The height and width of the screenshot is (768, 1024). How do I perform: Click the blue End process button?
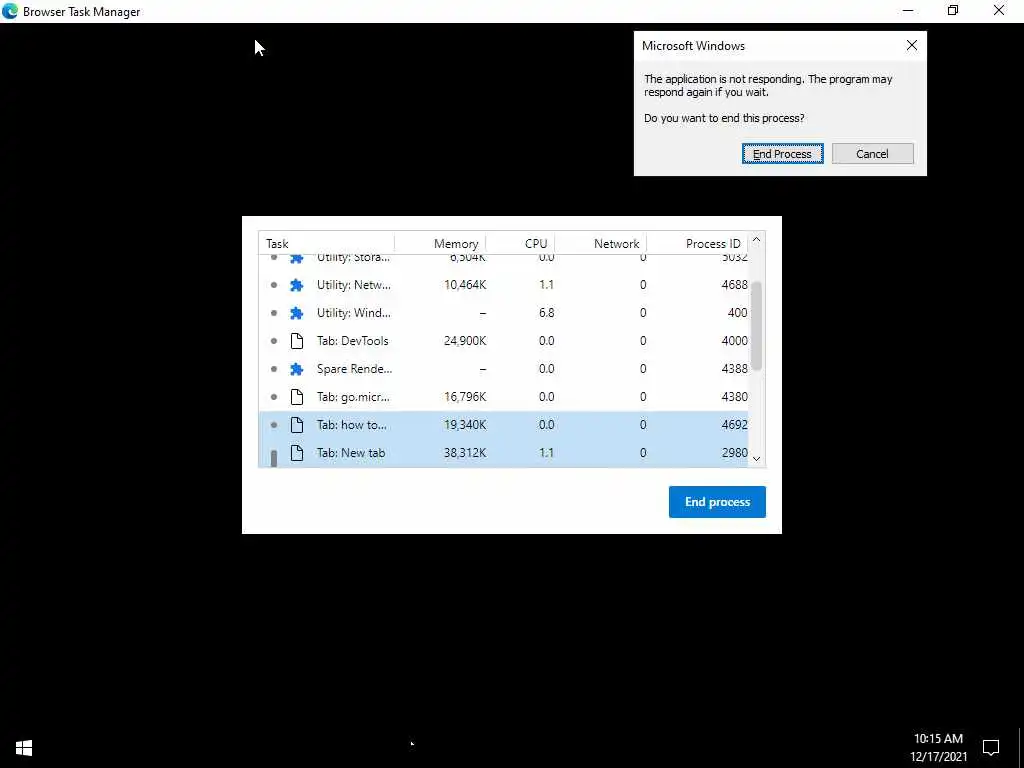pos(717,502)
